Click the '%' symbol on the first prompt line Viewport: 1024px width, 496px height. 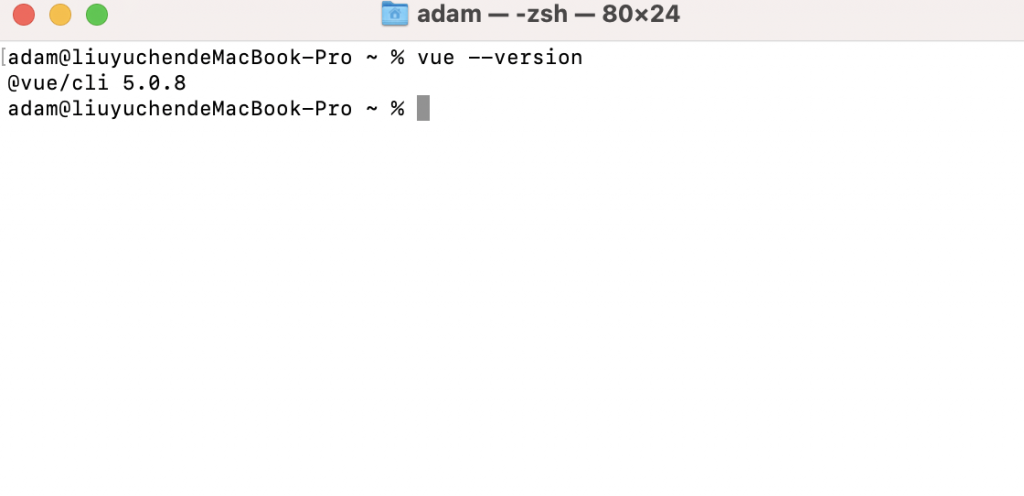point(398,58)
